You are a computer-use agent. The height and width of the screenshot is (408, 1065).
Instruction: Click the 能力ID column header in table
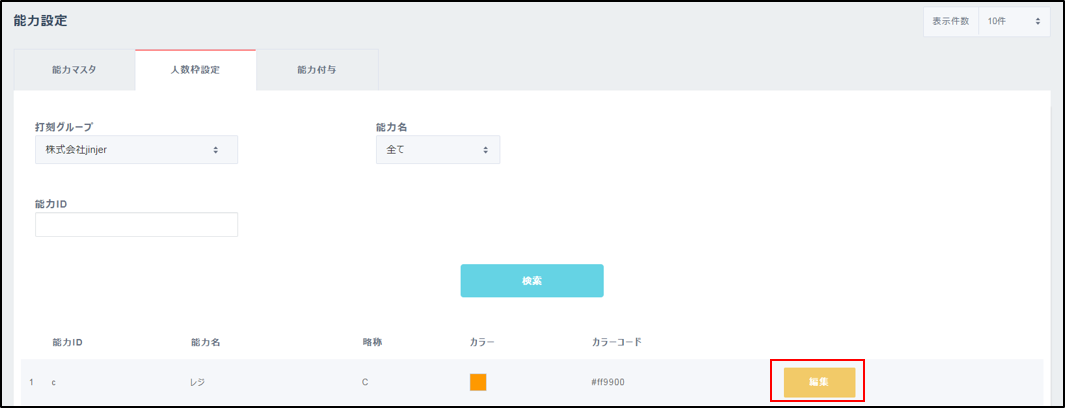coord(67,342)
